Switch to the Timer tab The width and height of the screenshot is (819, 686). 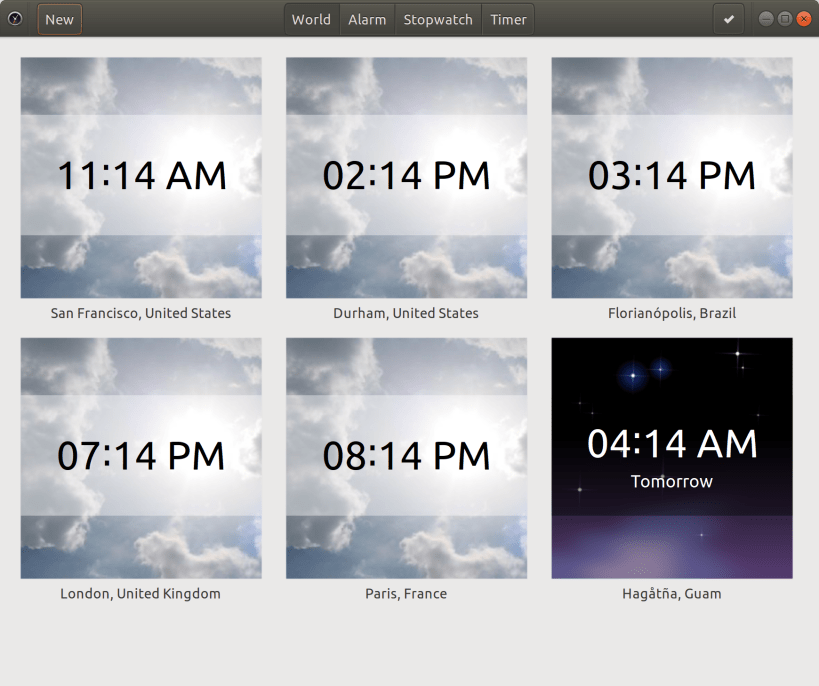tap(508, 19)
